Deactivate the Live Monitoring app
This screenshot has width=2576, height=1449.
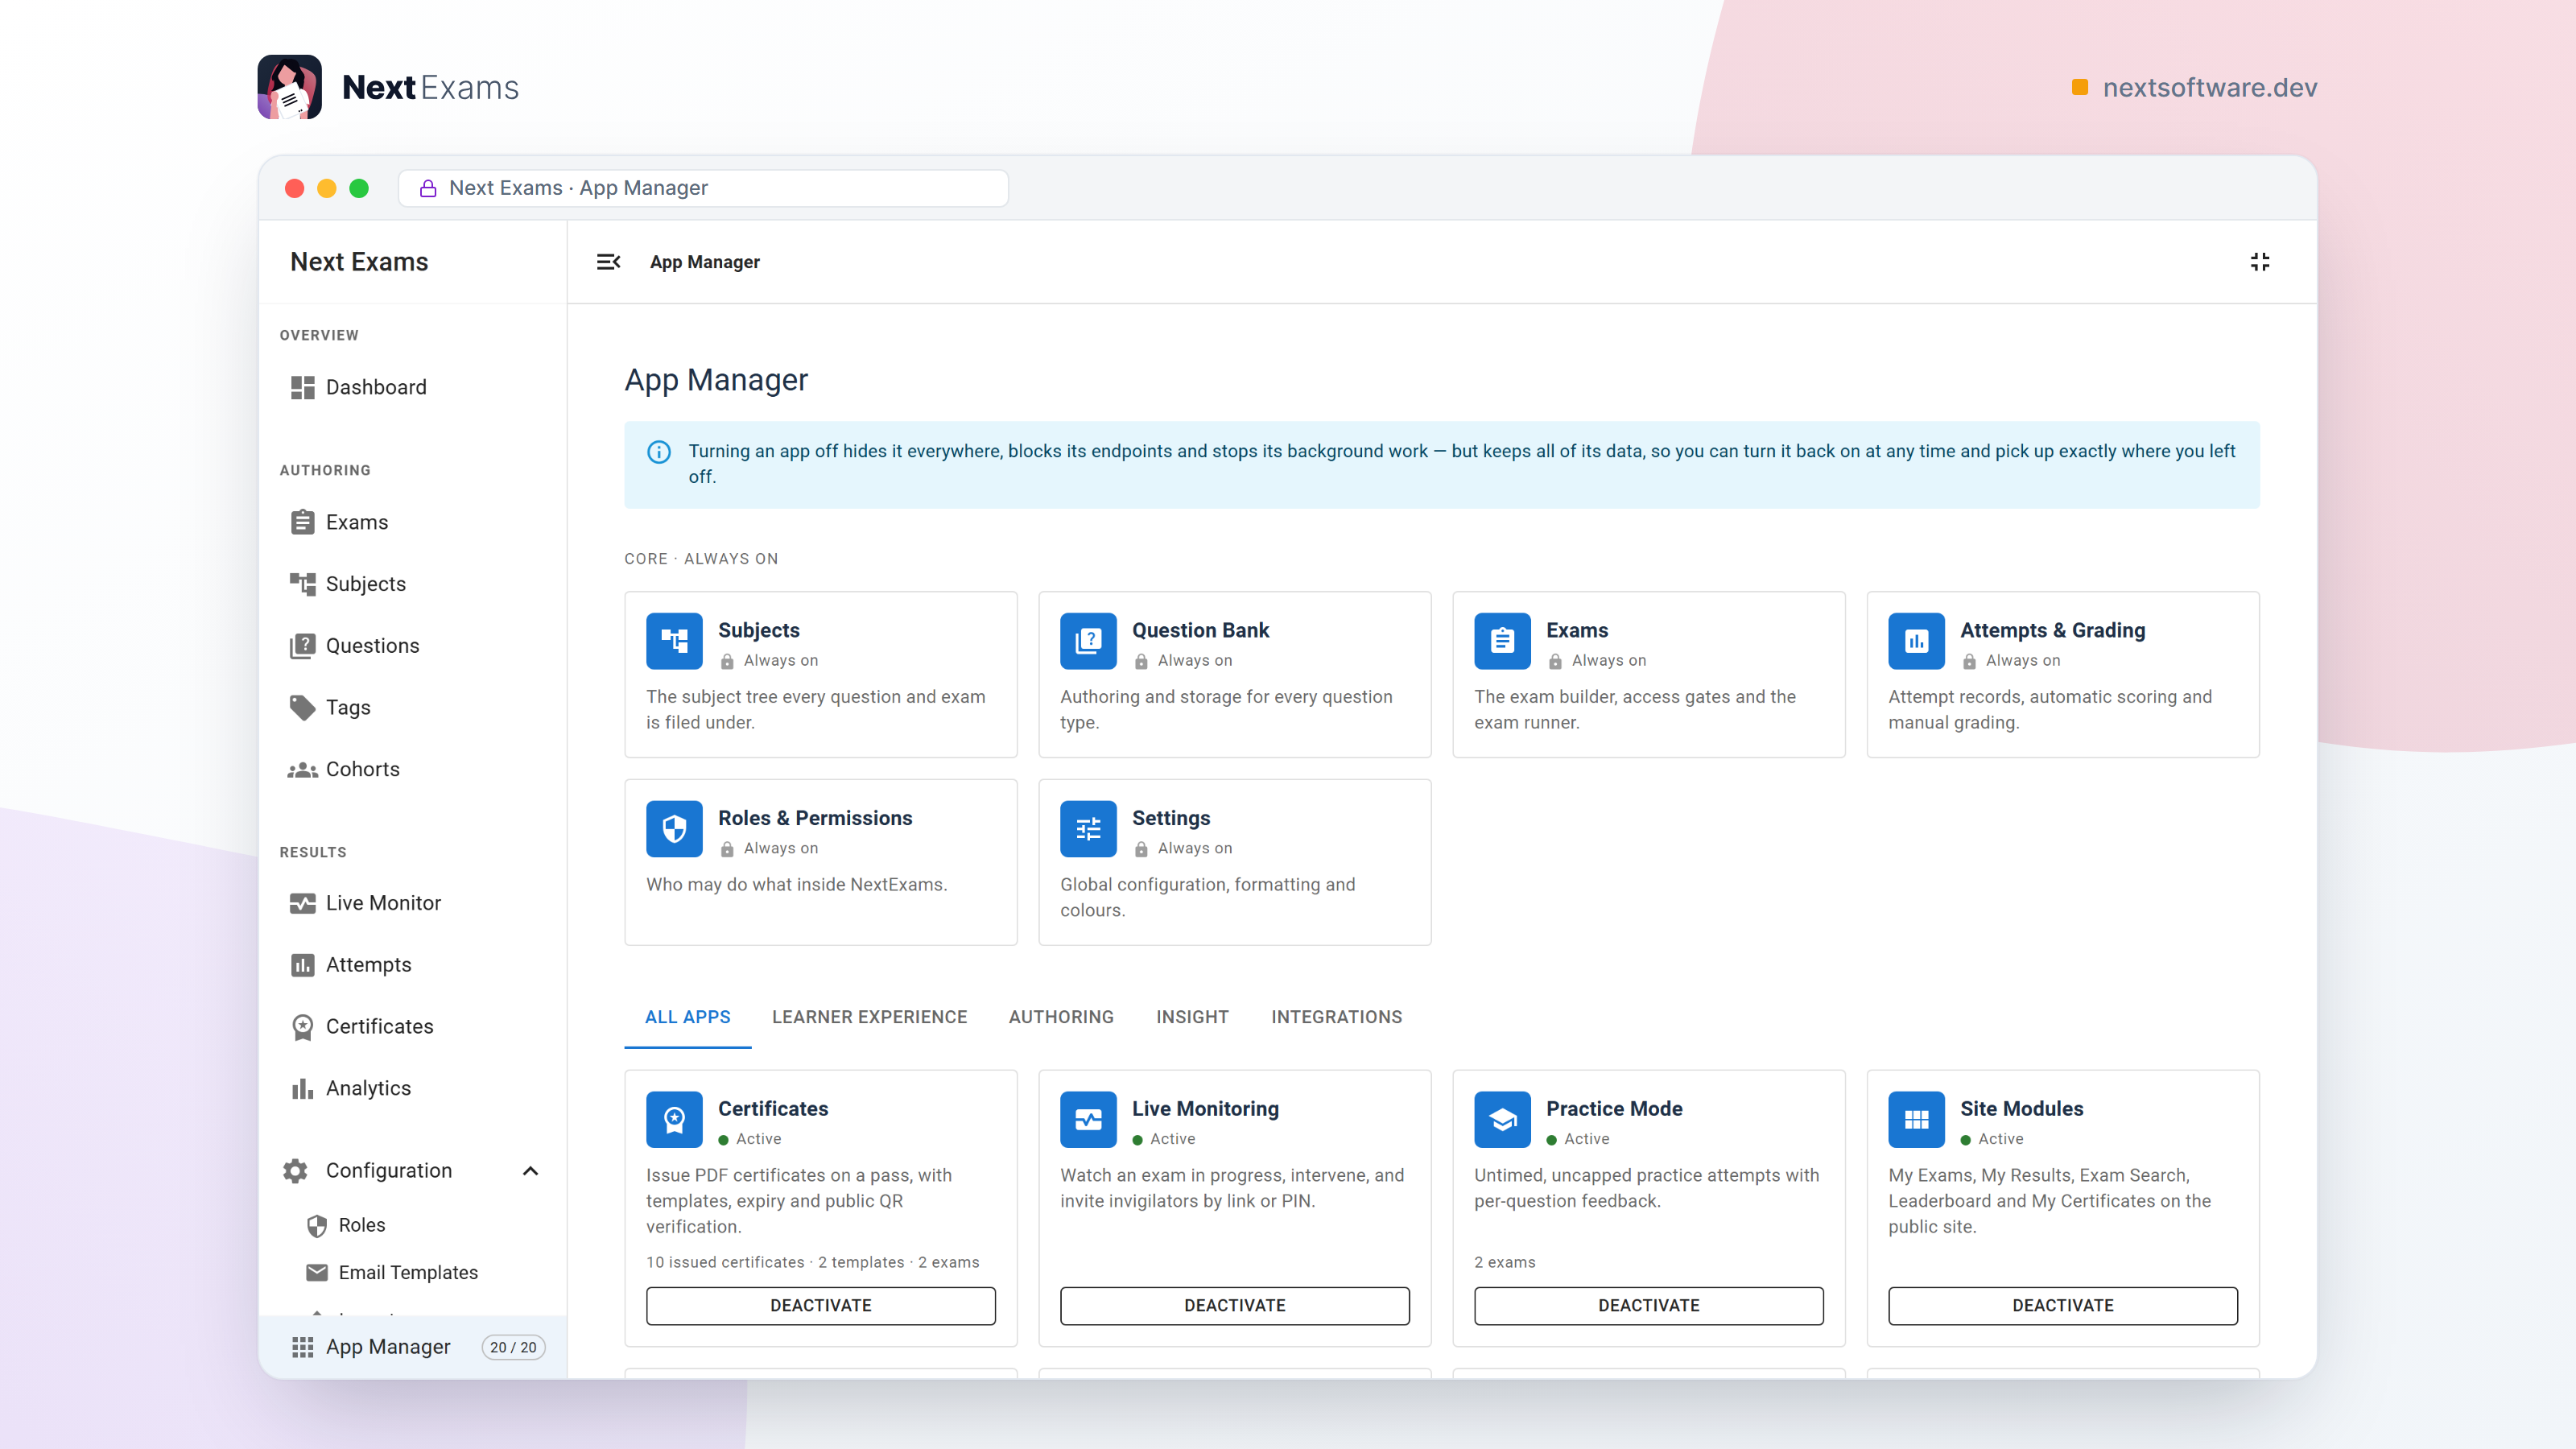point(1234,1305)
